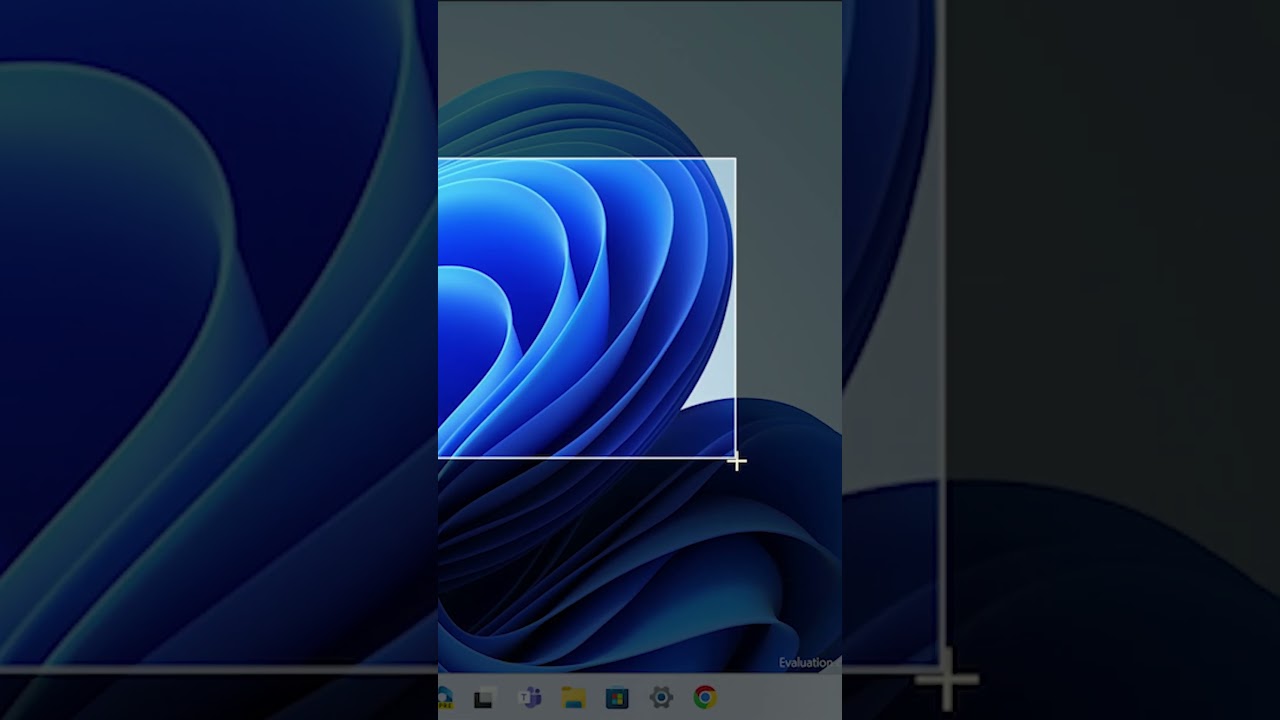
Task: Open File Explorer folder icon
Action: click(573, 697)
